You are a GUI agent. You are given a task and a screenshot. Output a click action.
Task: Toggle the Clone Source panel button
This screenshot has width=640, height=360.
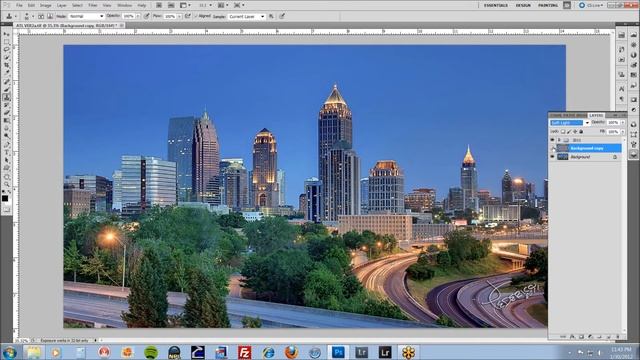(x=50, y=16)
